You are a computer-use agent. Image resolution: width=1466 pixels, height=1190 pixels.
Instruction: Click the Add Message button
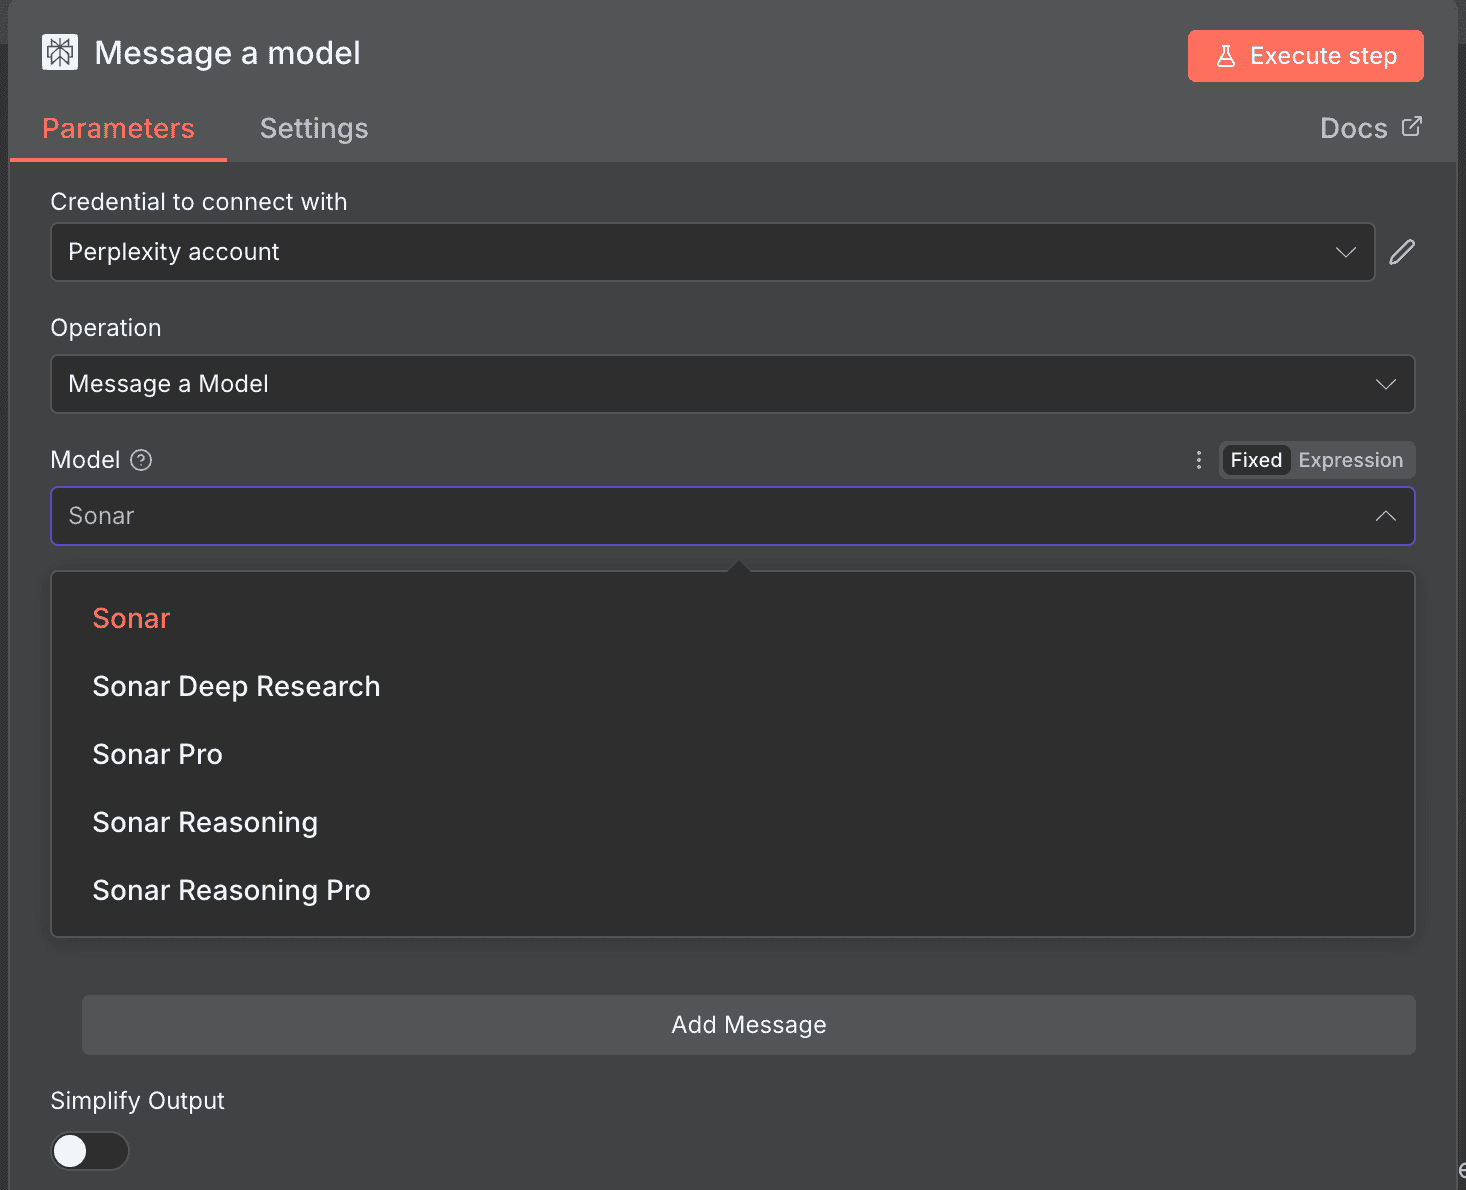[748, 1024]
